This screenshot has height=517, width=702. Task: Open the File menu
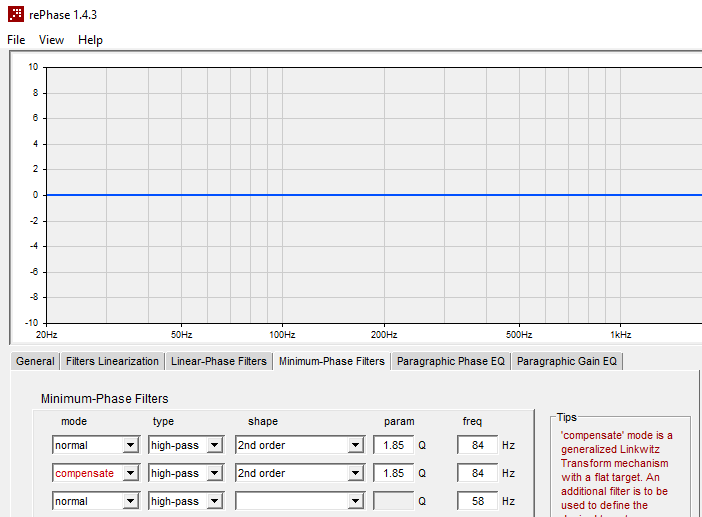click(16, 40)
